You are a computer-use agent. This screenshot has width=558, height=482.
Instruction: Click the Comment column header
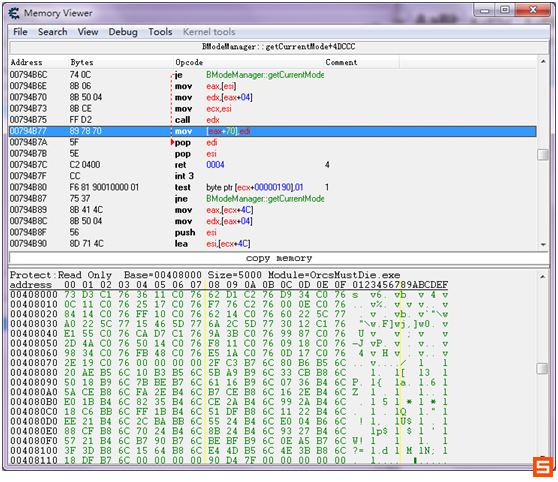[x=361, y=62]
